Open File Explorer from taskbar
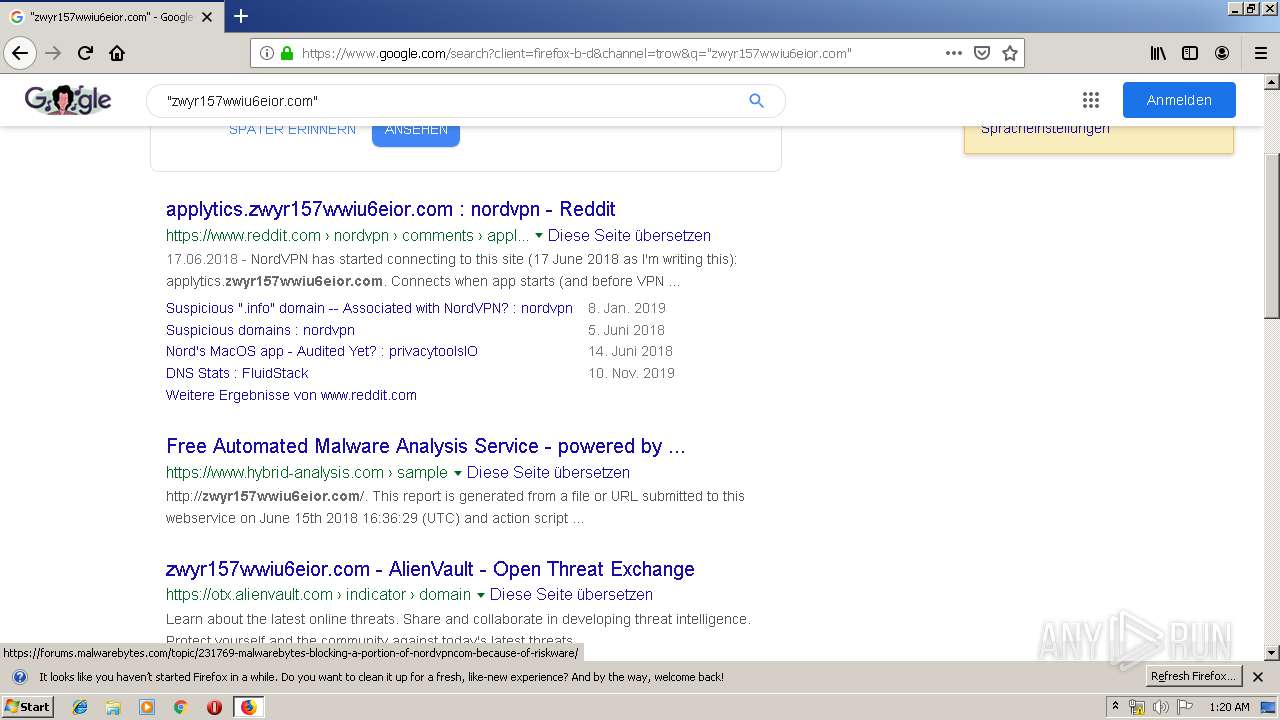The width and height of the screenshot is (1280, 720). click(113, 707)
